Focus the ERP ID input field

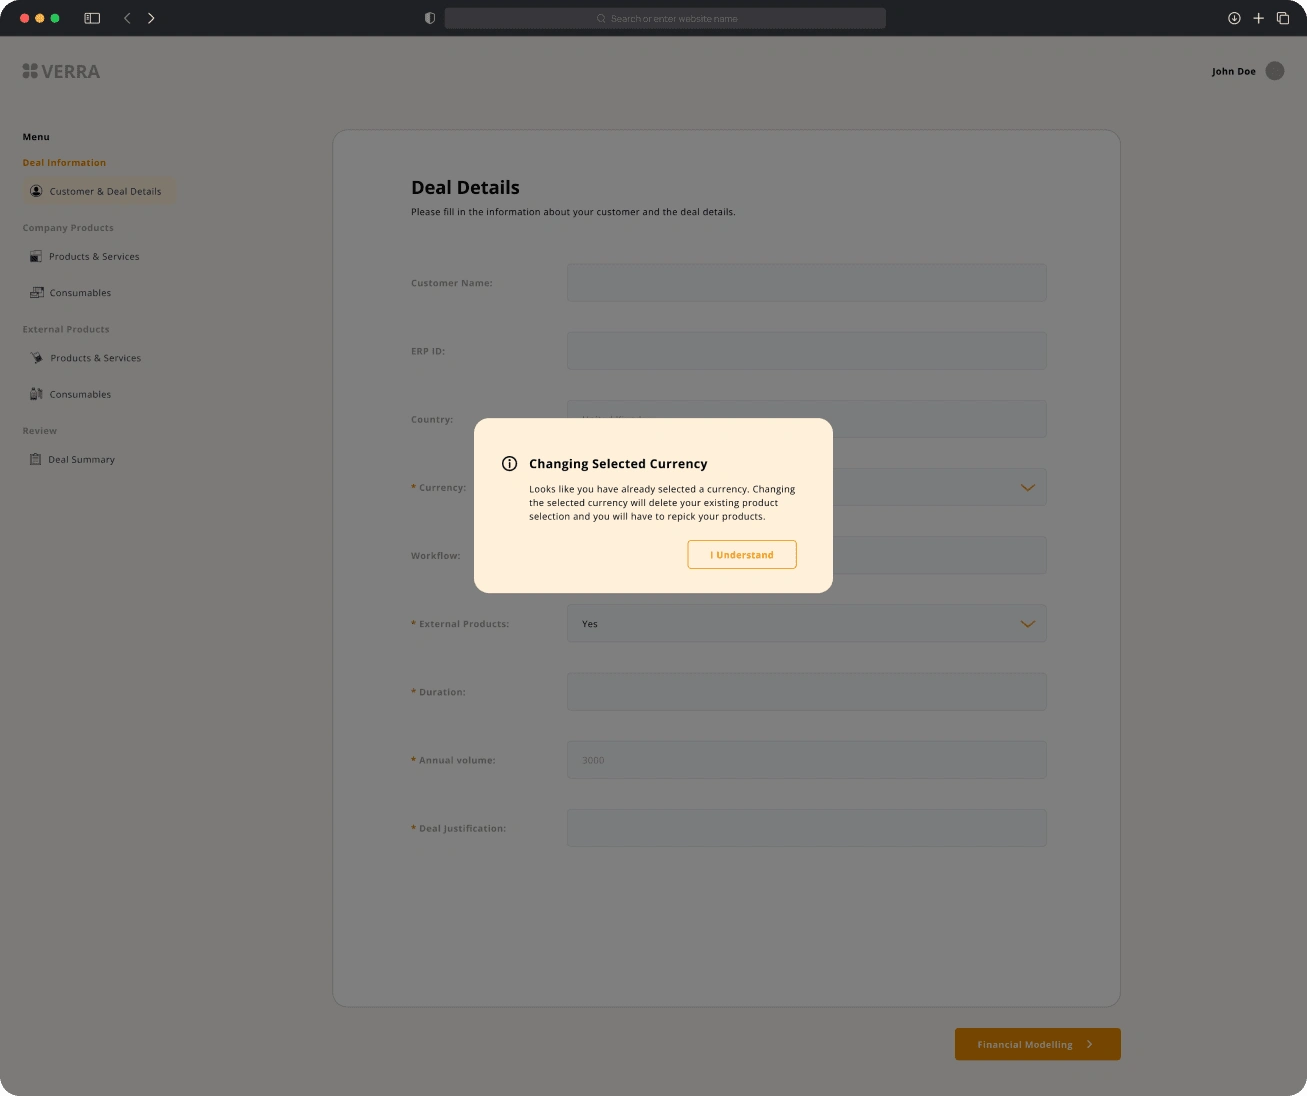coord(807,351)
